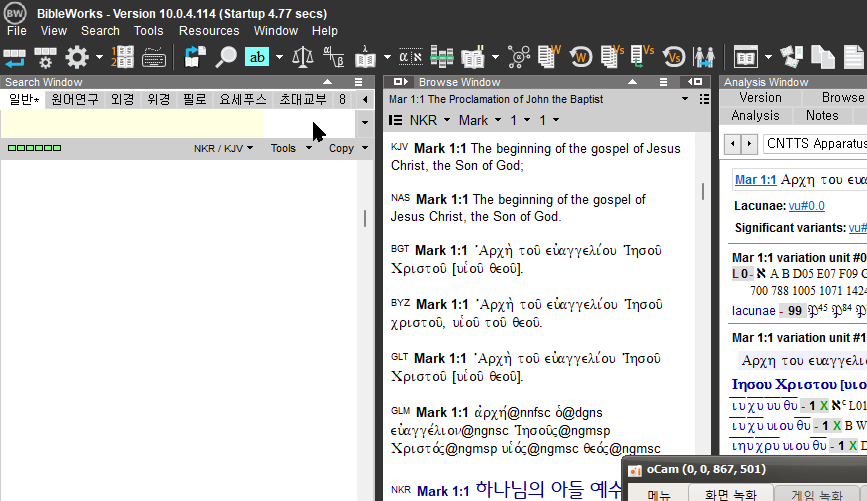
Task: Click the text alignment bars icon with green line
Action: click(x=442, y=57)
